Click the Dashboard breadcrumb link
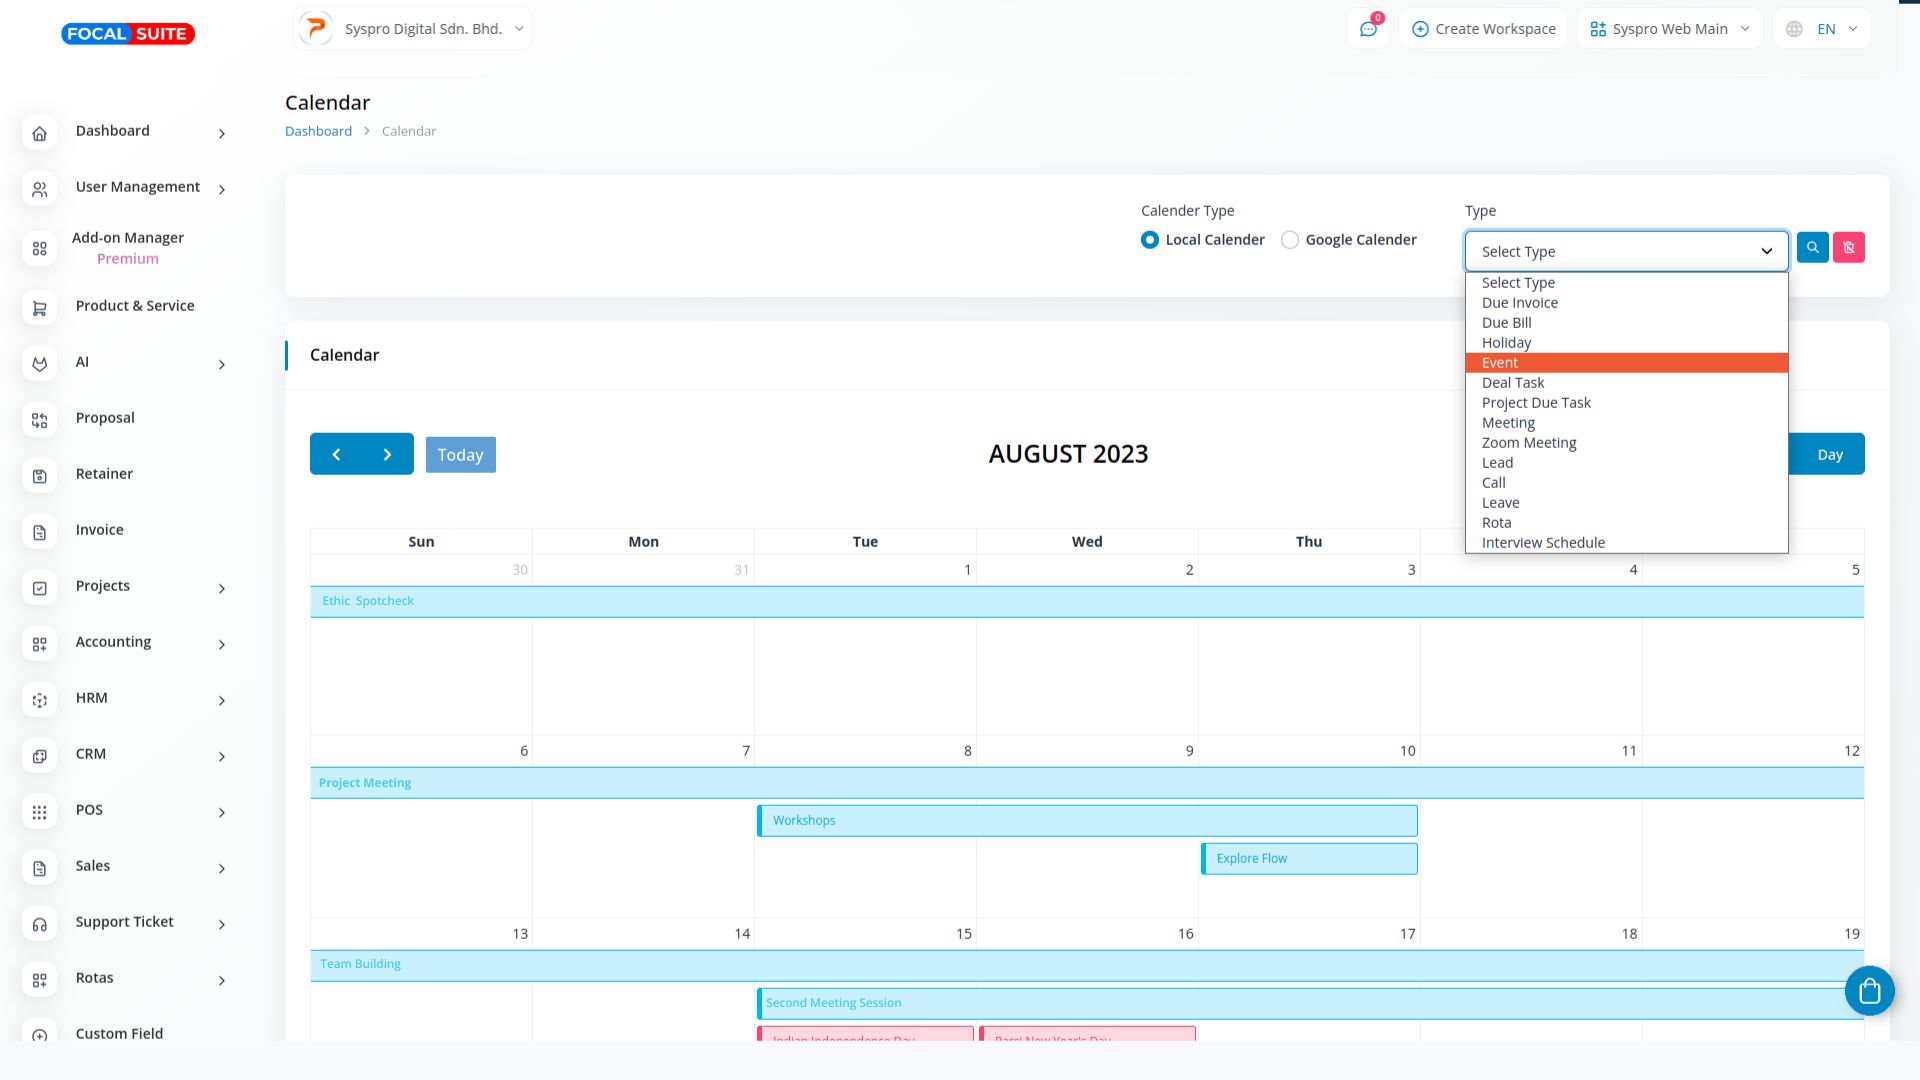Screen dimensions: 1920x1080 pyautogui.click(x=318, y=131)
